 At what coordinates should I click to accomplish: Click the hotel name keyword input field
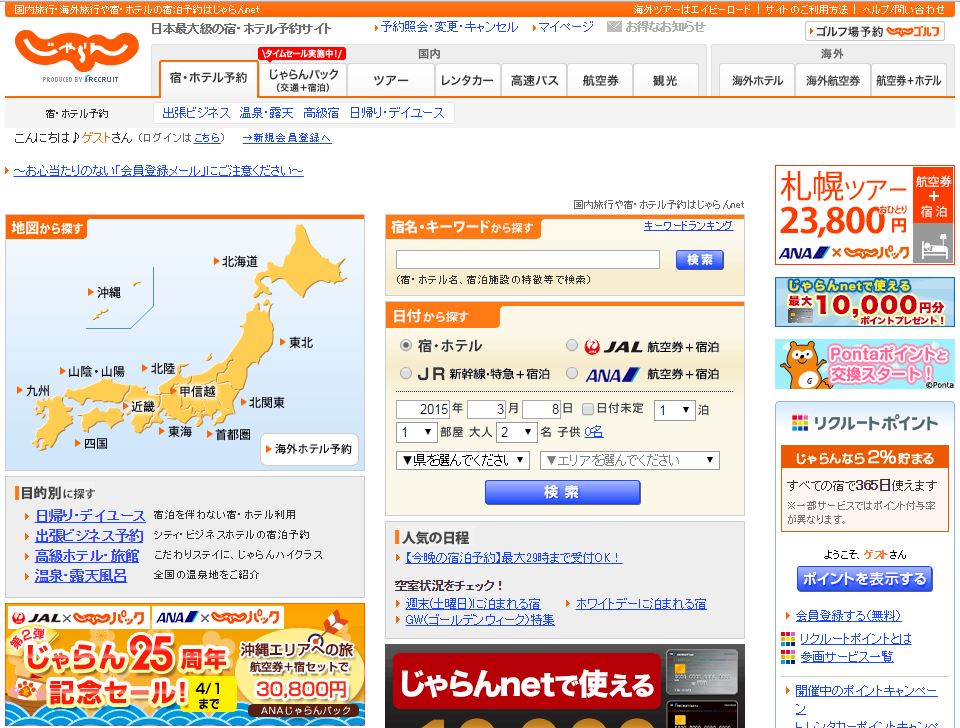528,260
